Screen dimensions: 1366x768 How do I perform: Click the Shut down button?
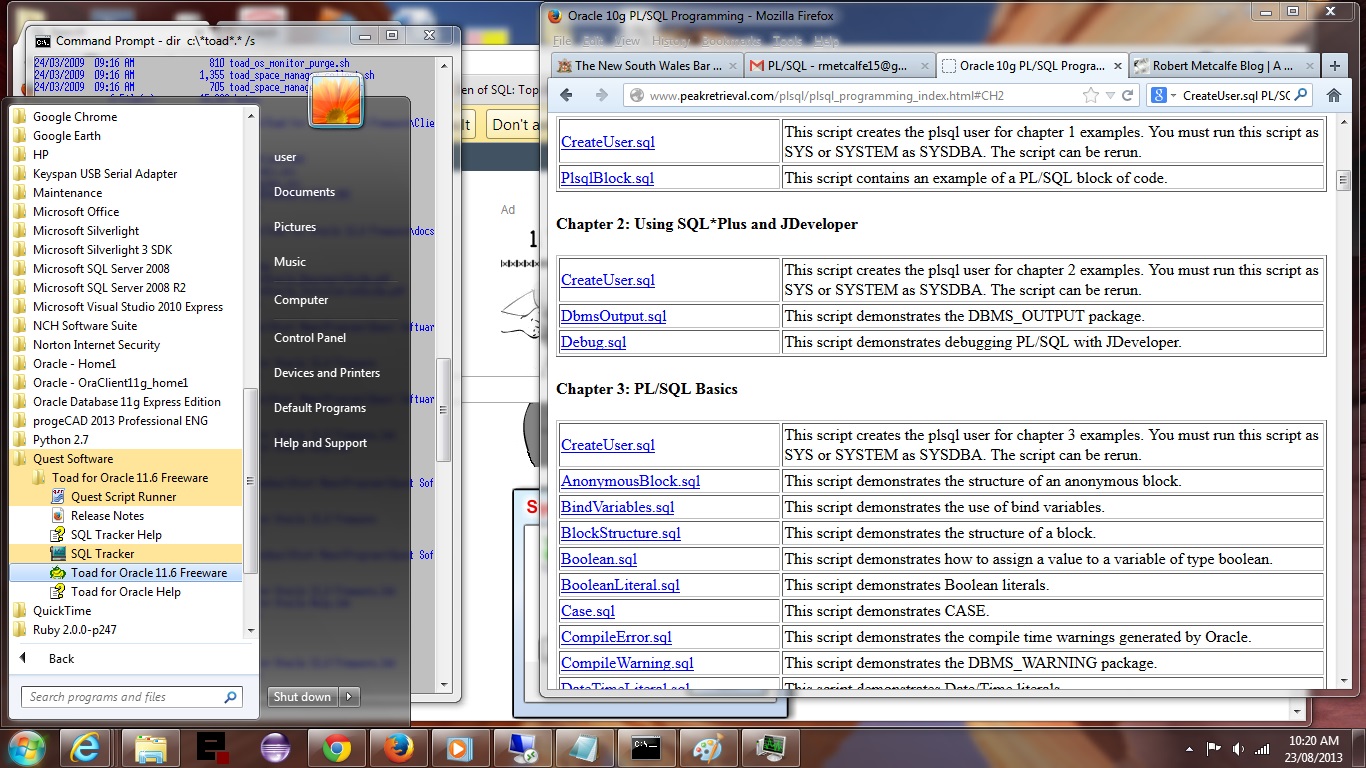[303, 697]
